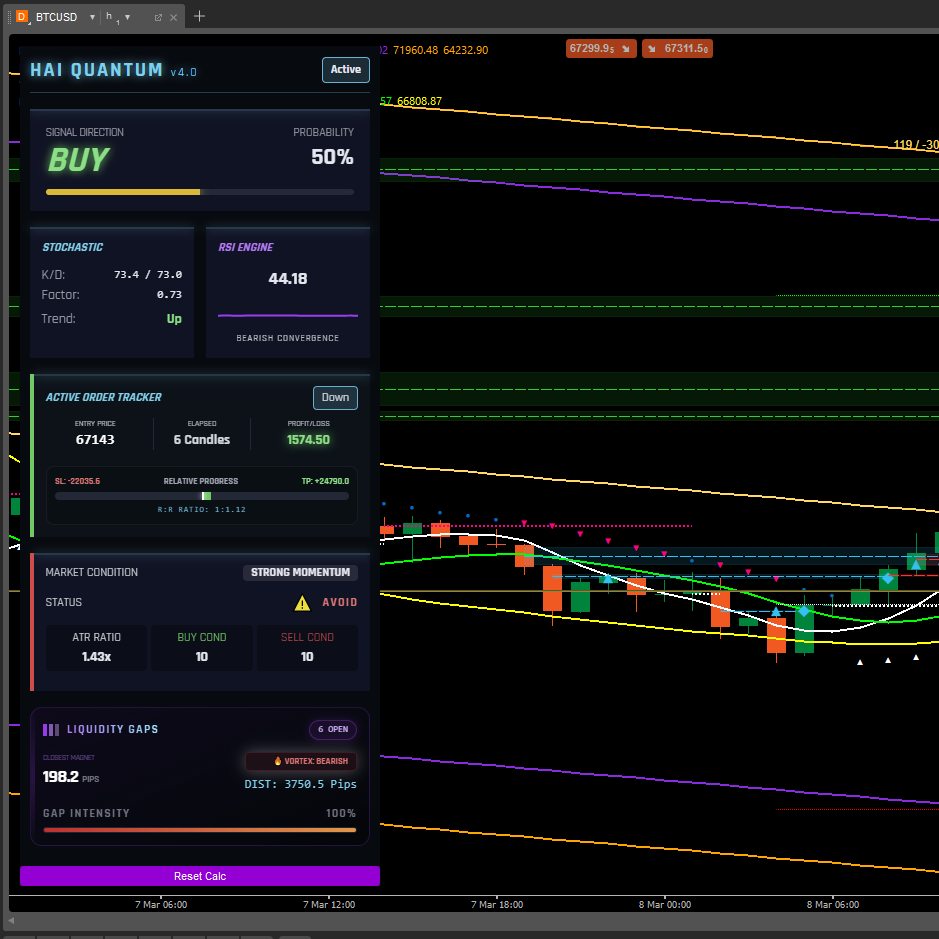Select the BTCUSD chart tab
939x939 pixels.
point(56,18)
